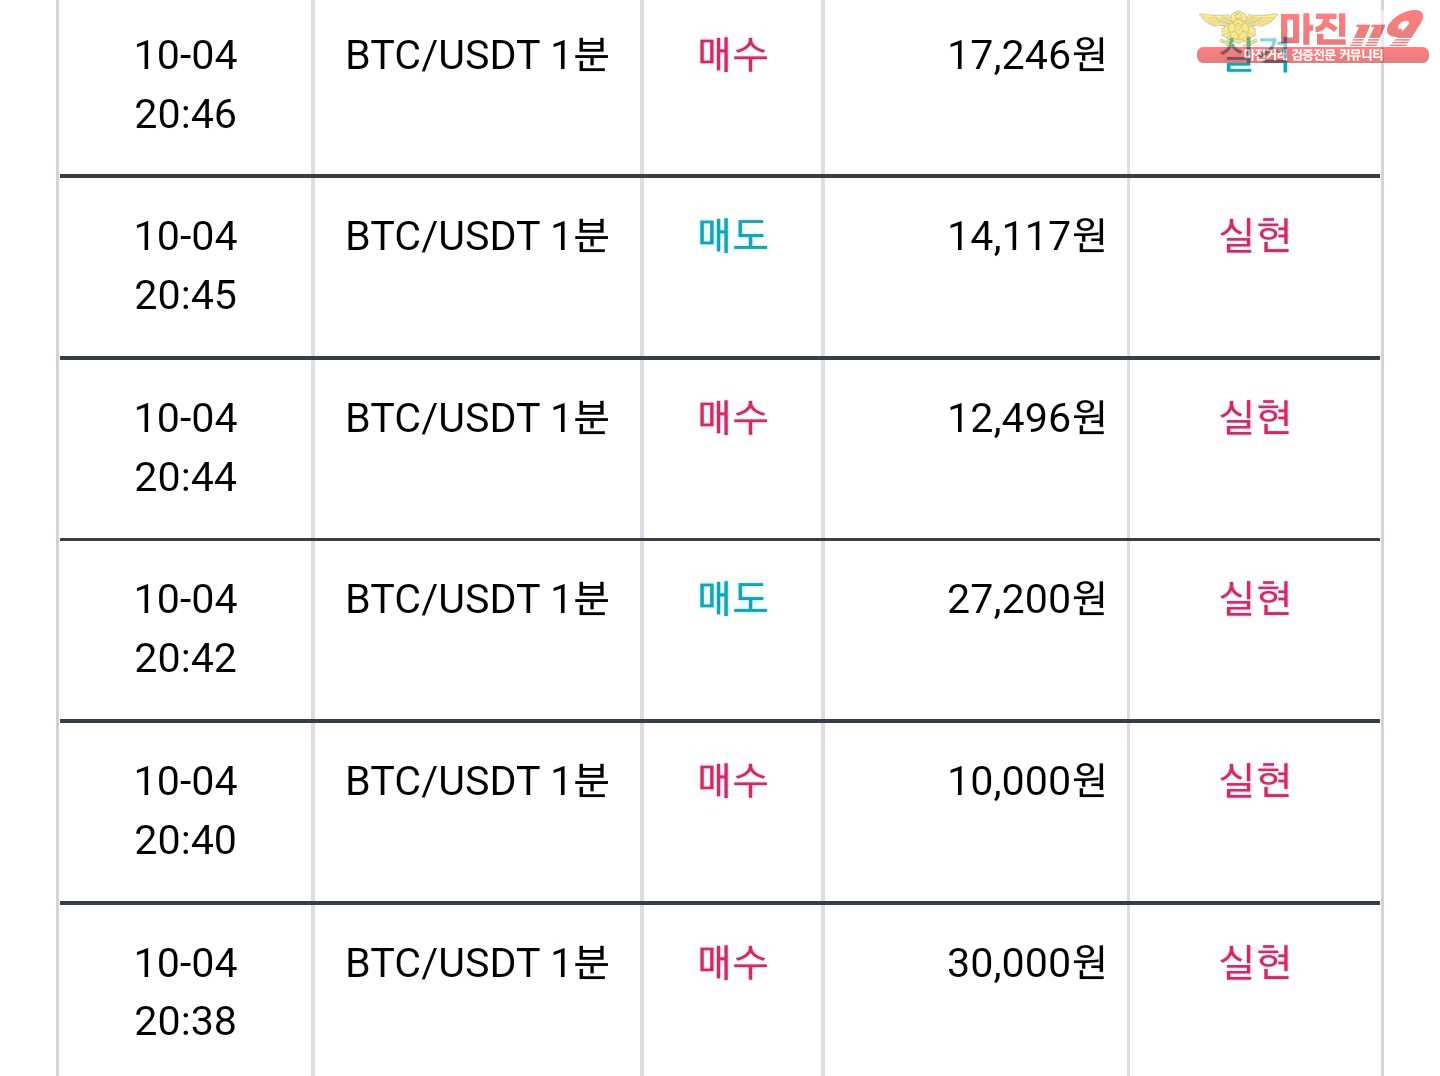Viewport: 1440px width, 1076px height.
Task: Click BTC/USDT 1분 in the 20:40 row
Action: click(x=477, y=781)
